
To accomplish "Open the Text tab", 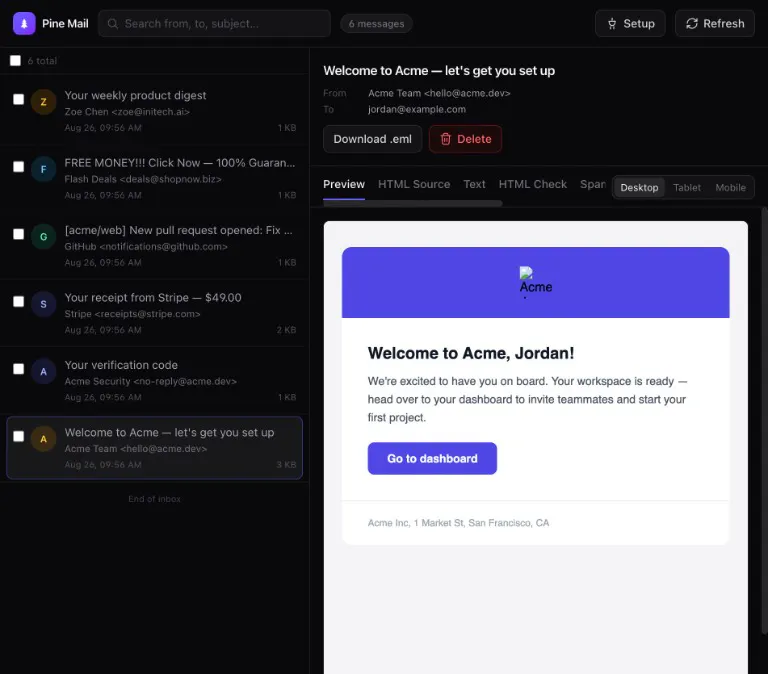I will [x=474, y=184].
